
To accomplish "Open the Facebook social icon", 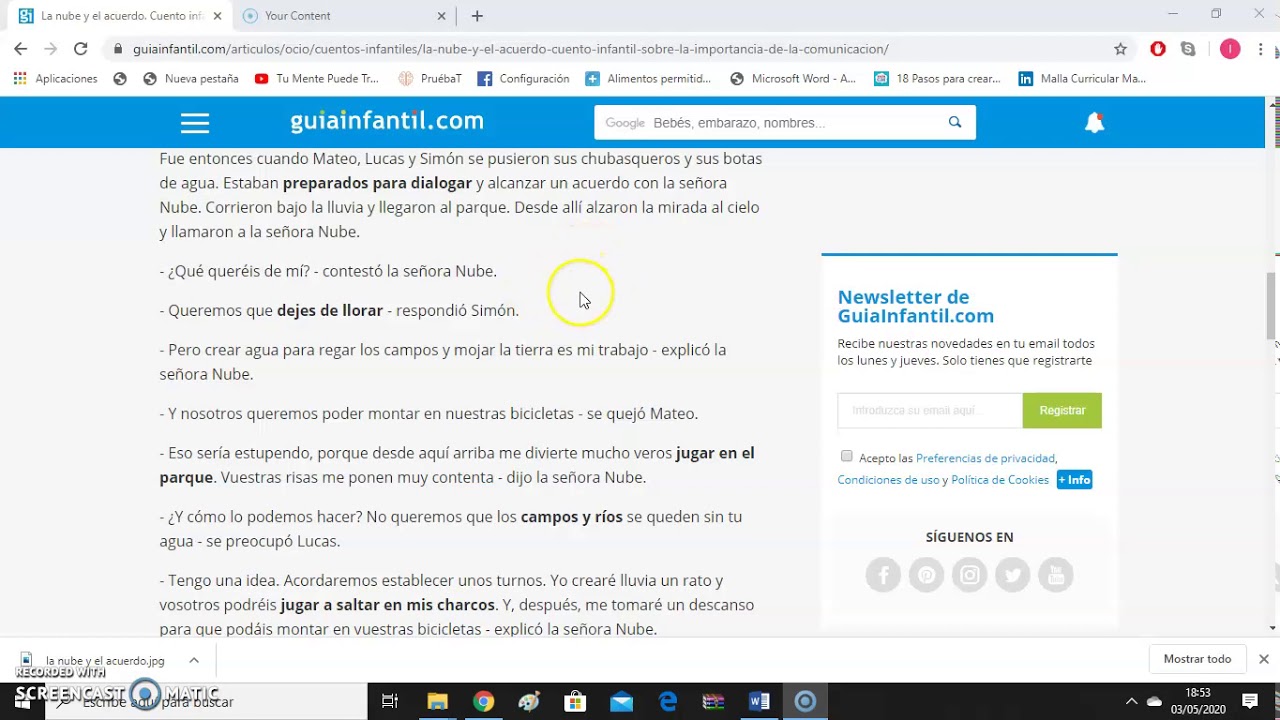I will [x=883, y=574].
